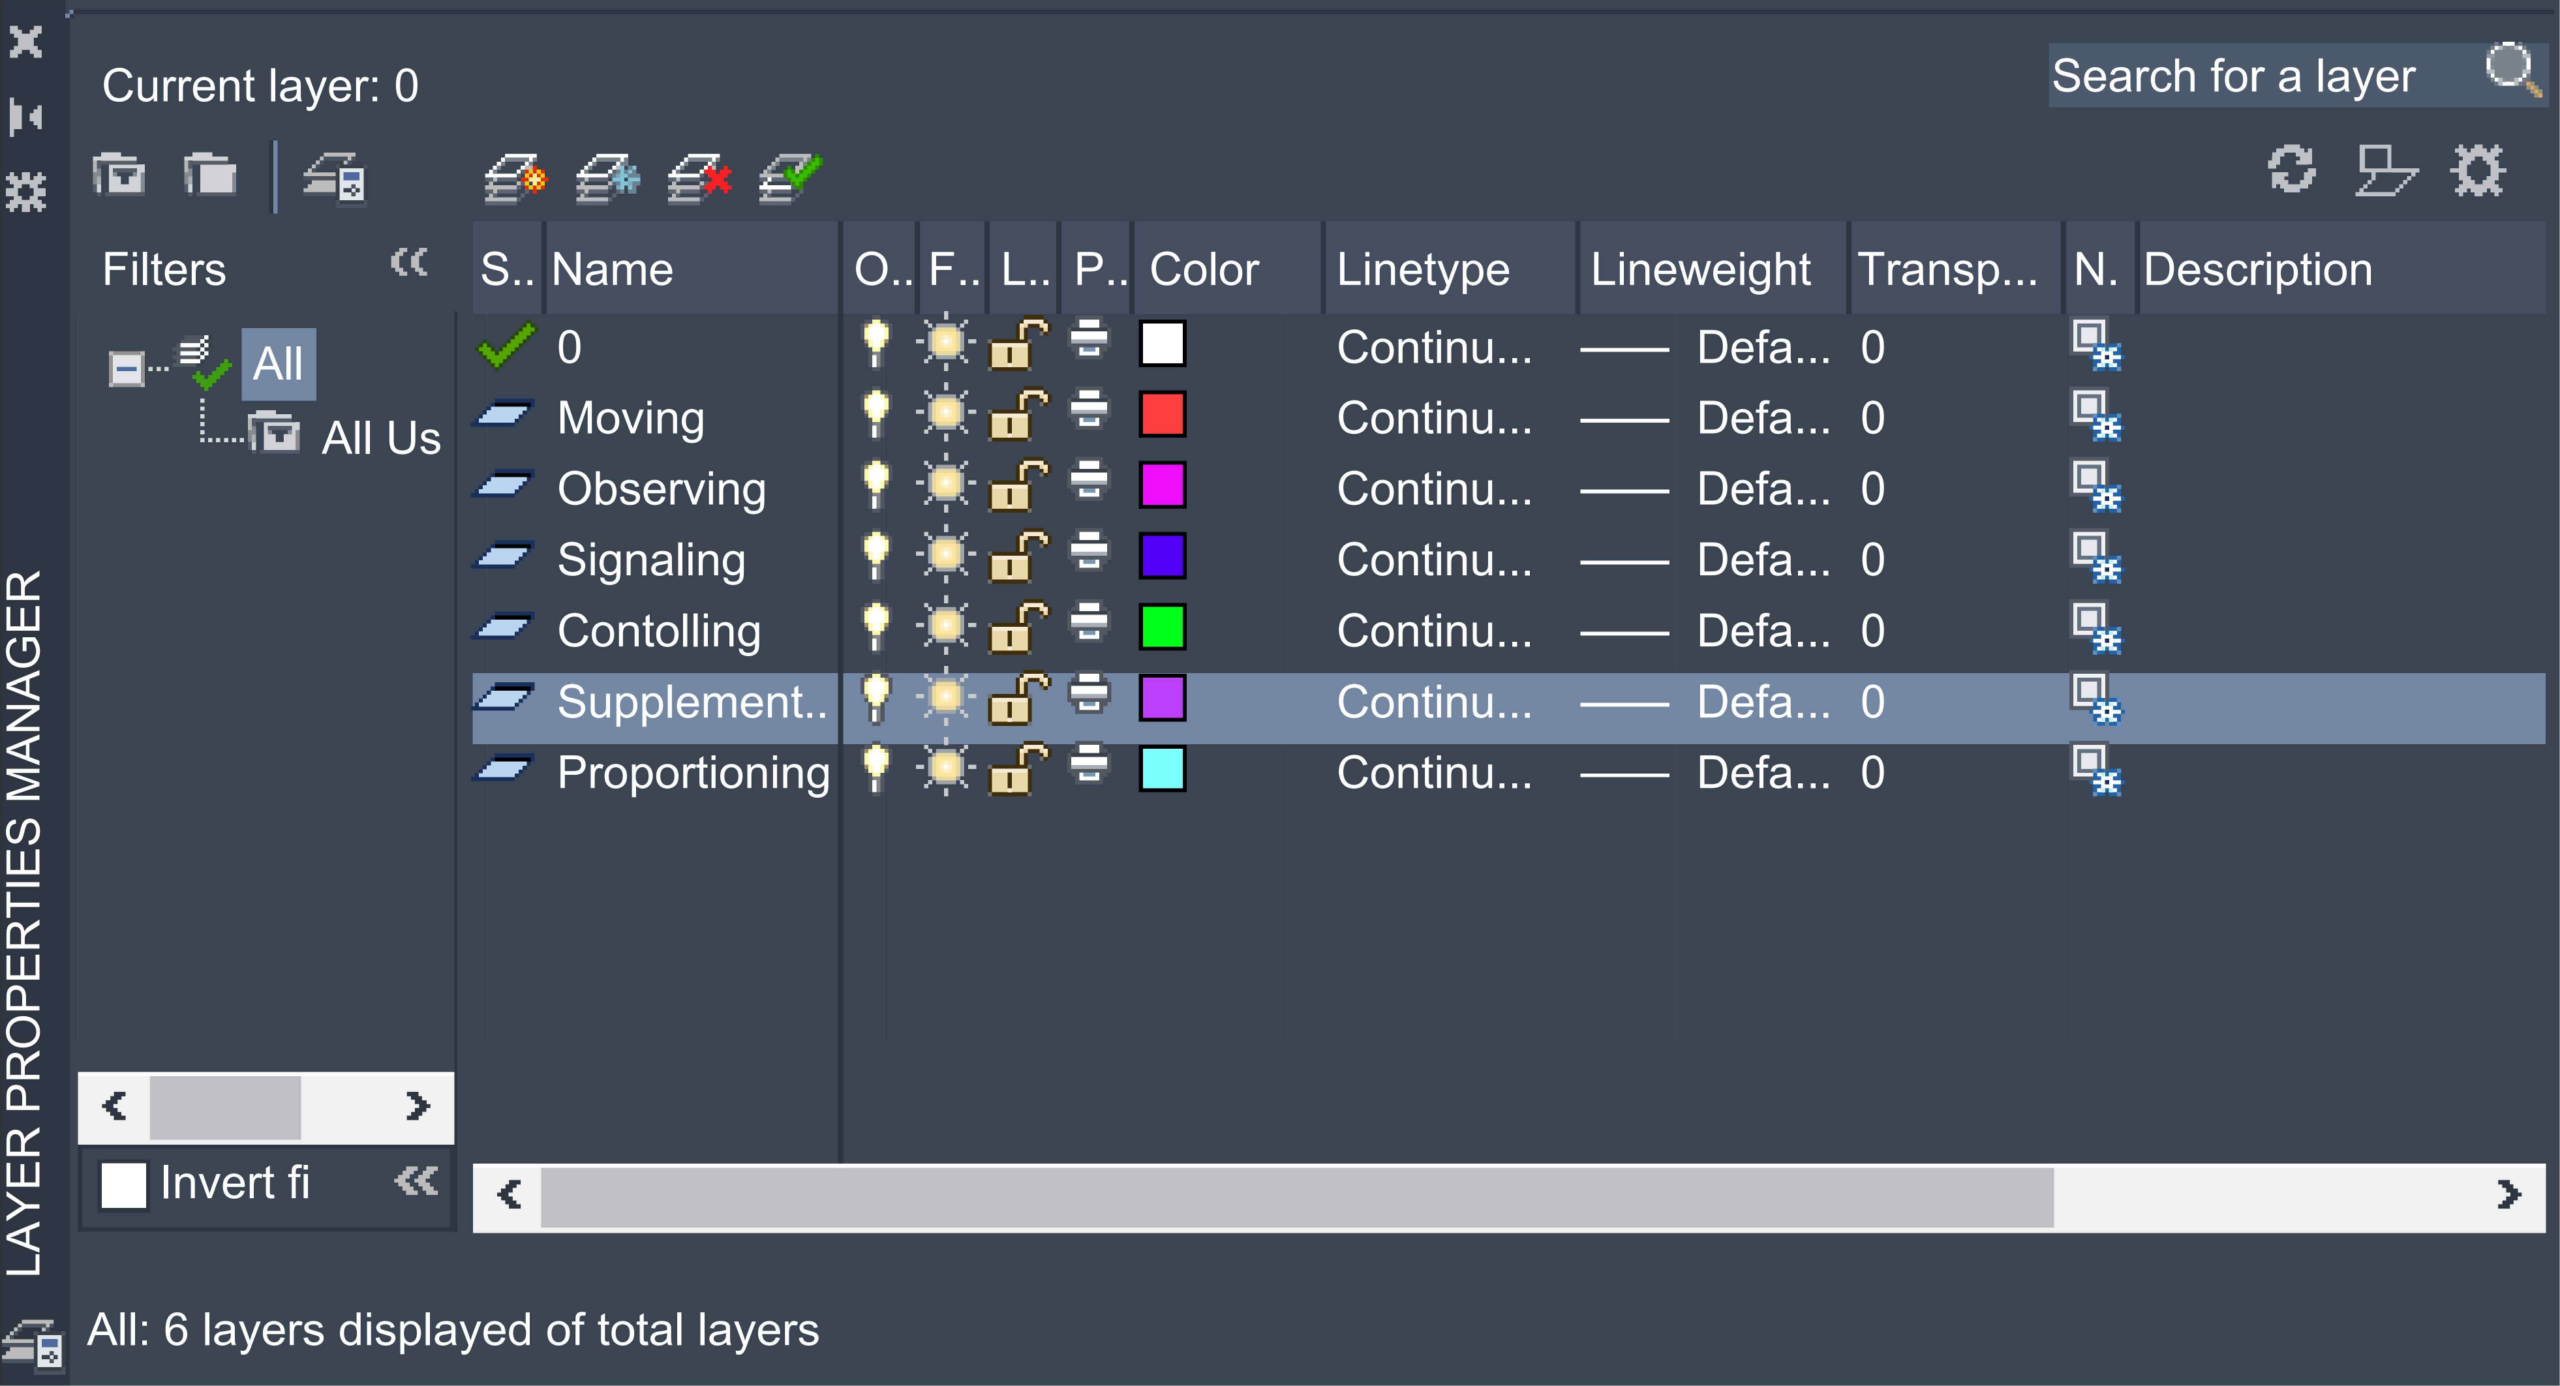Open the Linetype of the Contolling layer
The image size is (2560, 1386).
(1433, 631)
